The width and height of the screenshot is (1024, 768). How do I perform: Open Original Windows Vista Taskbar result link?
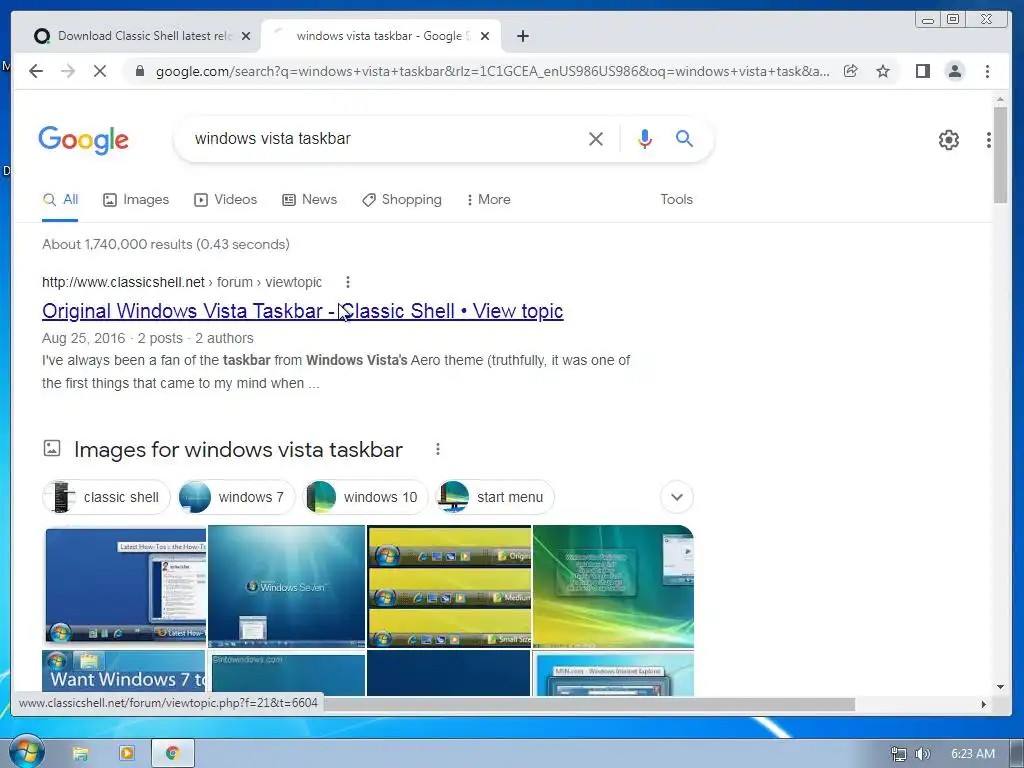coord(302,311)
